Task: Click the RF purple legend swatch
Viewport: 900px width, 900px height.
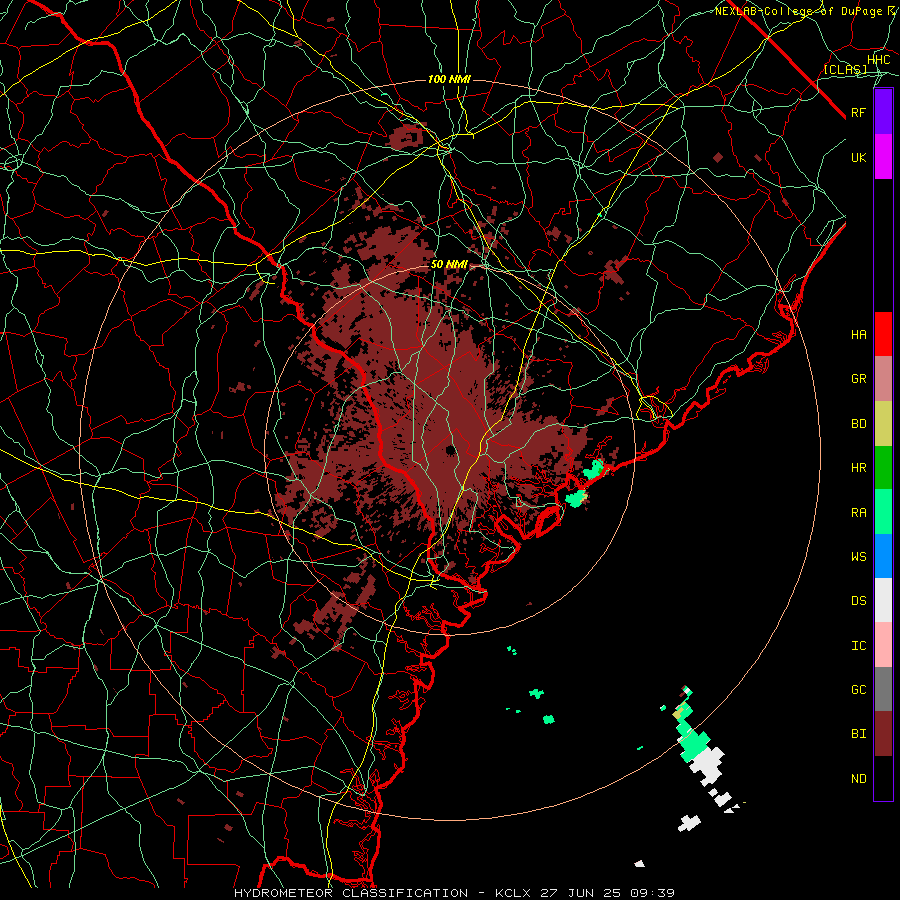Action: click(883, 112)
